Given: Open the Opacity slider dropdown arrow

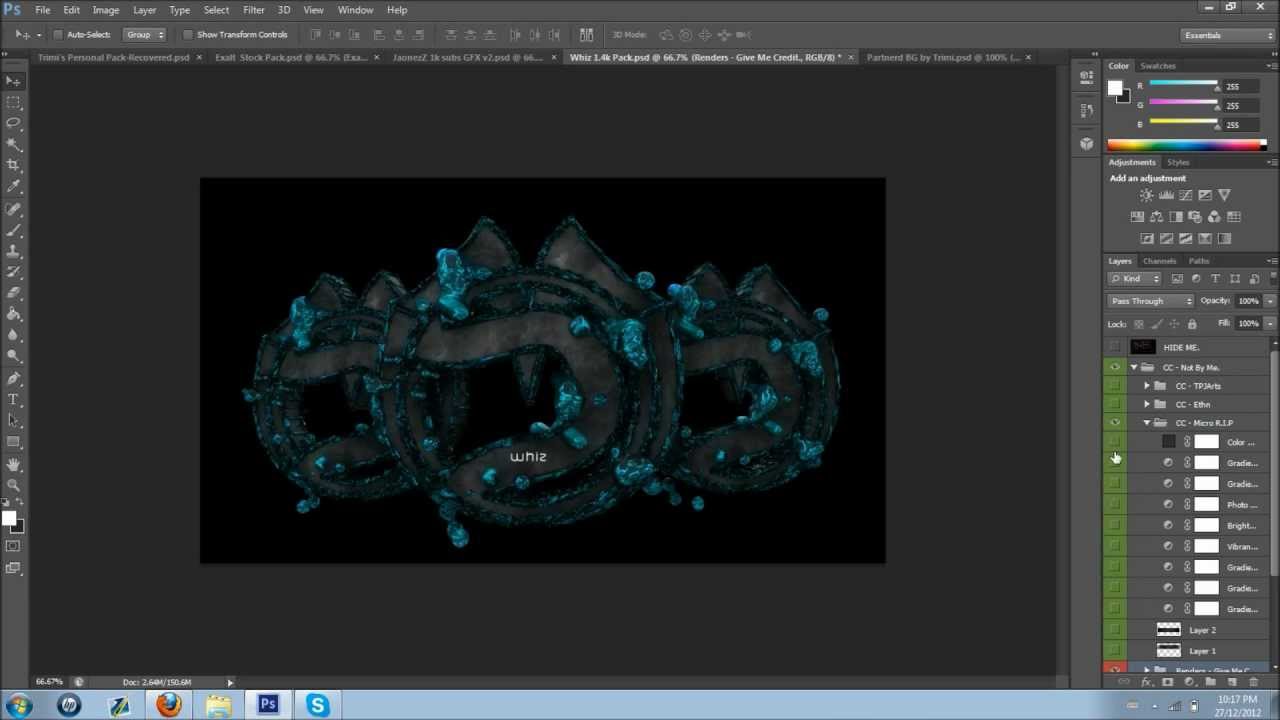Looking at the screenshot, I should (x=1270, y=301).
